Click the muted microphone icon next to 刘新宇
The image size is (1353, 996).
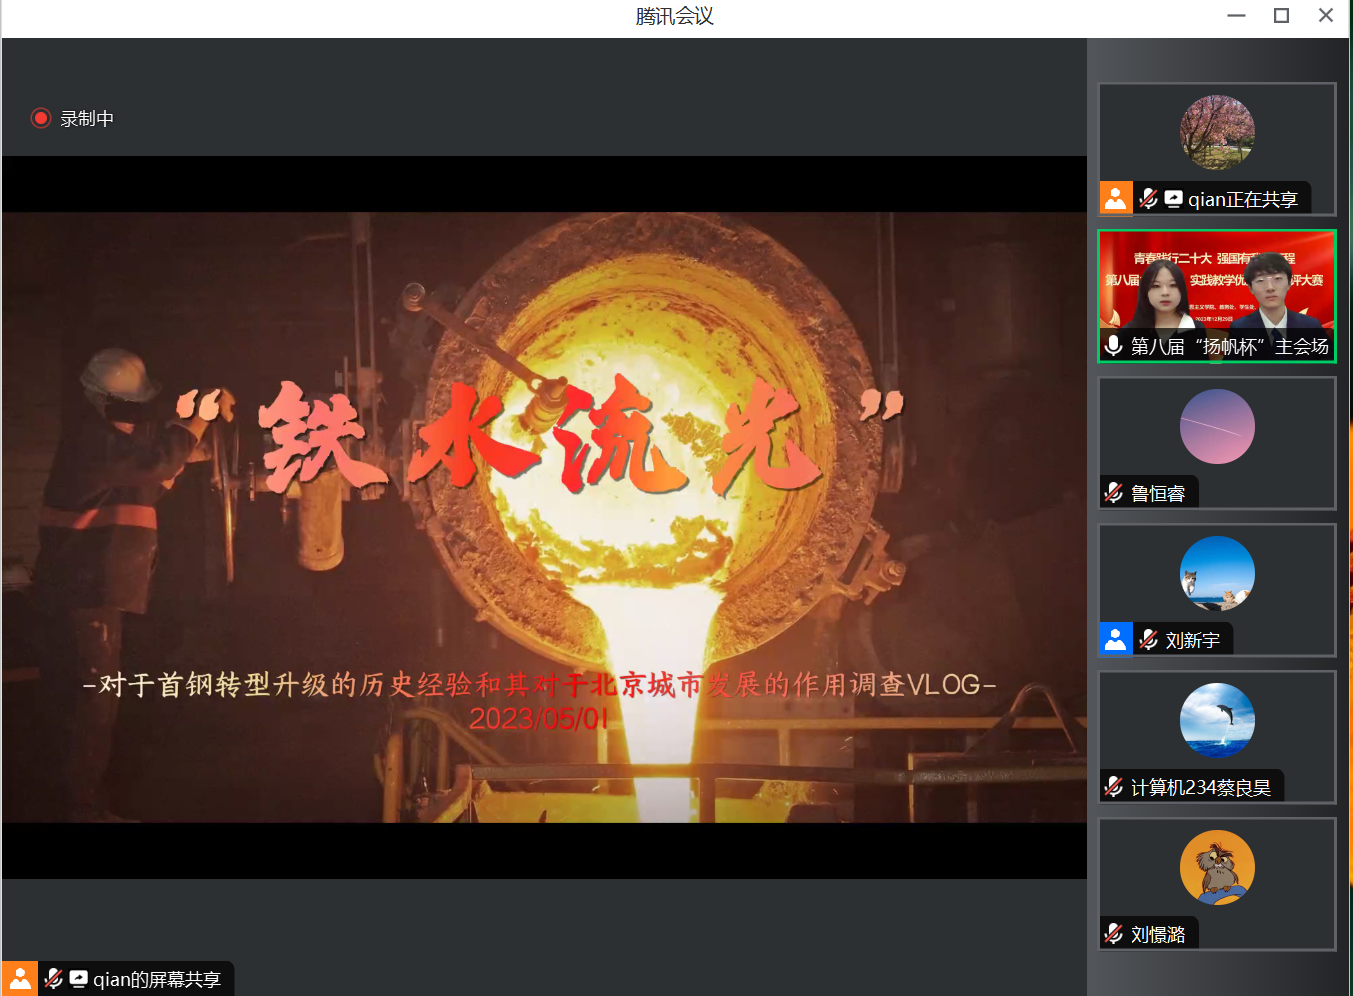1148,640
